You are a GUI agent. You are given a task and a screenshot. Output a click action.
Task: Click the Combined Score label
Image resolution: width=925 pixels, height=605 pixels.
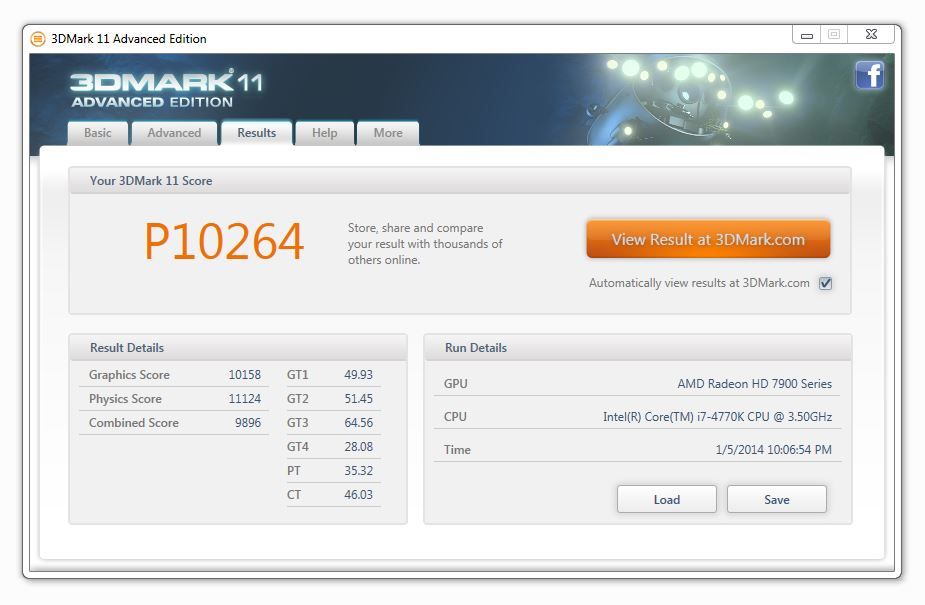click(133, 423)
